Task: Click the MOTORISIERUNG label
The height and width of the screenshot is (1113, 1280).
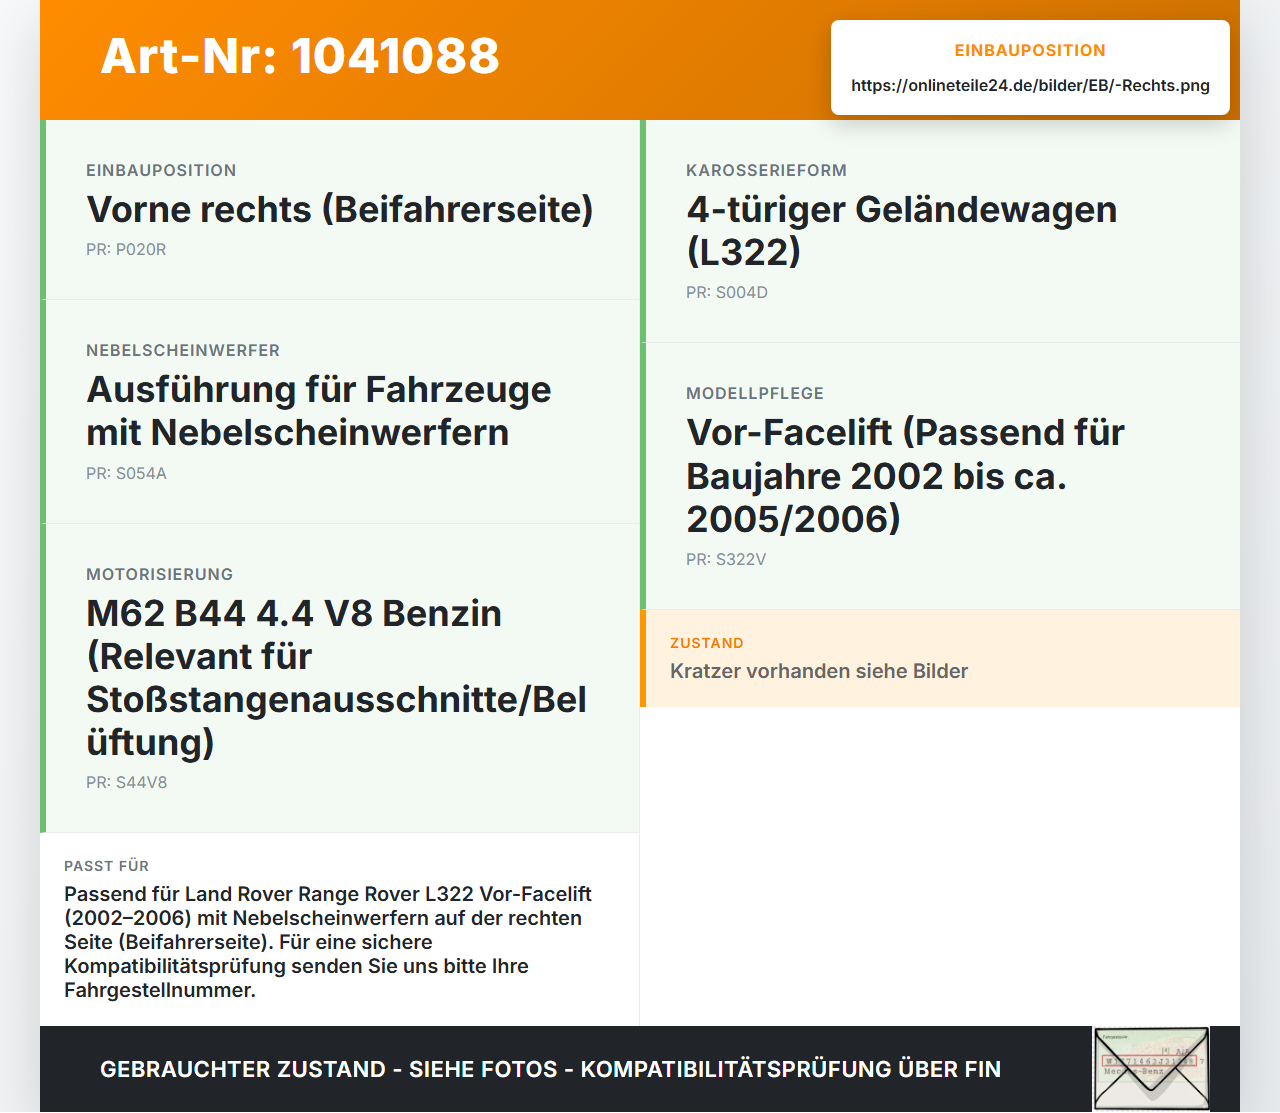Action: pyautogui.click(x=160, y=575)
